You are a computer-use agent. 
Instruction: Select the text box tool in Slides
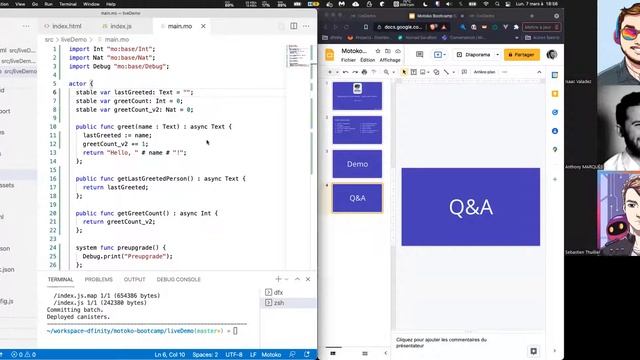pyautogui.click(x=413, y=72)
